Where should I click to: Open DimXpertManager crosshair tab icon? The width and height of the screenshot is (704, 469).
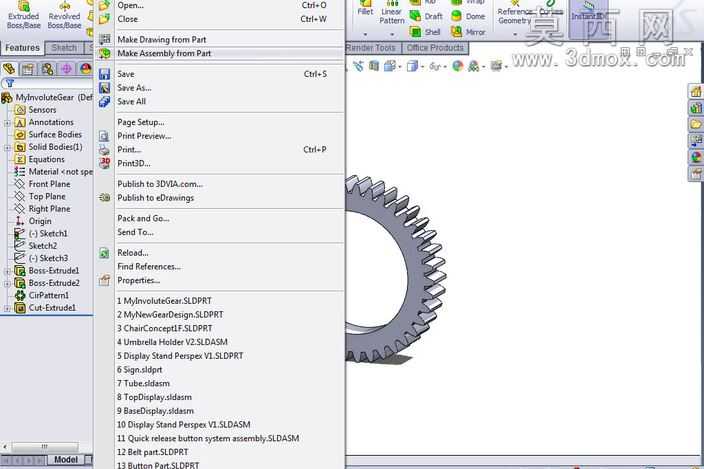coord(66,69)
